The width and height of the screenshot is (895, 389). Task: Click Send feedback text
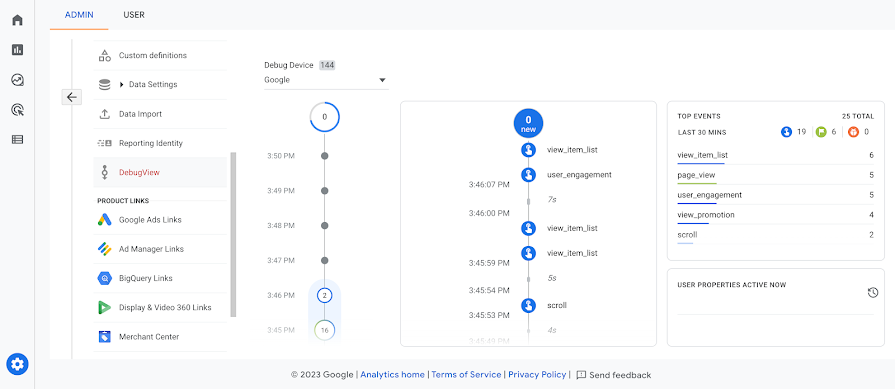620,375
